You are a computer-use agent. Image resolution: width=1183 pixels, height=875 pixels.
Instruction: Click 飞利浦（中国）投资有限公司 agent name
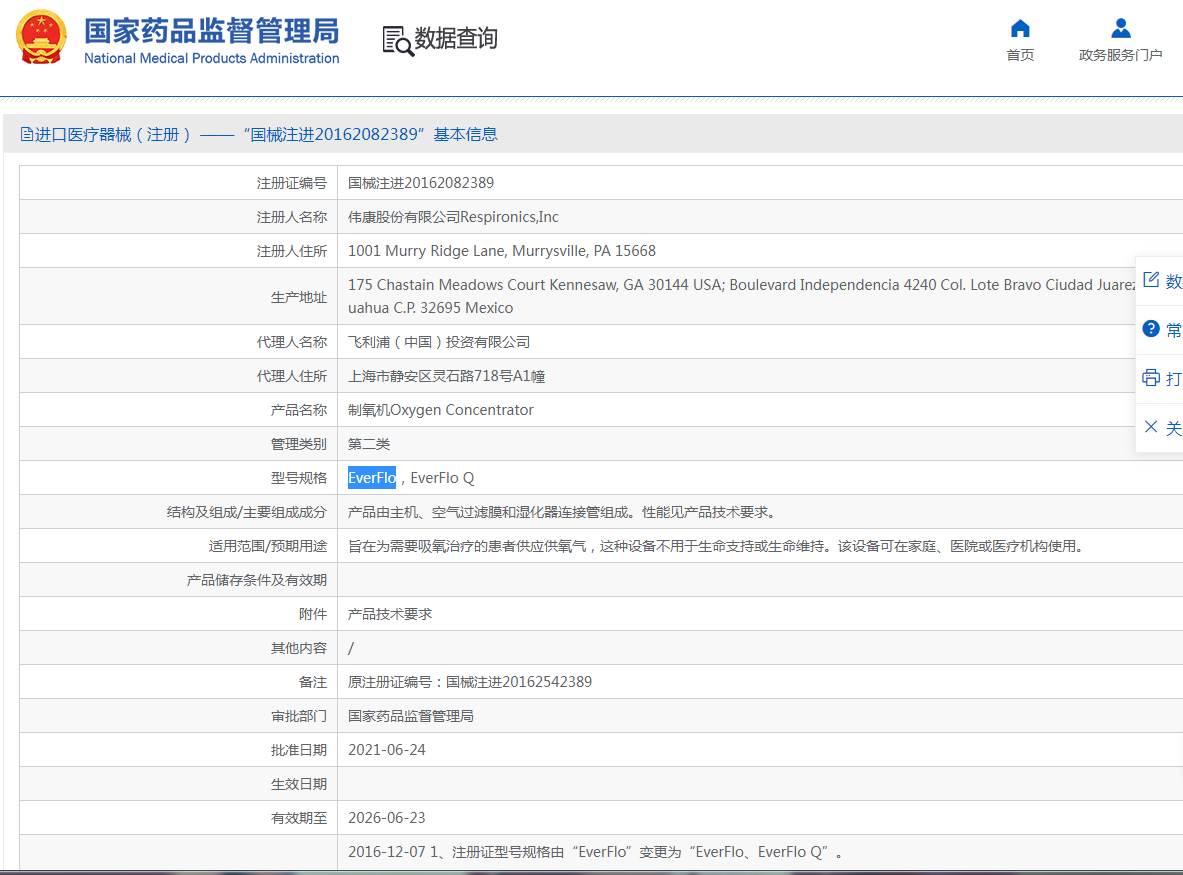tap(439, 342)
